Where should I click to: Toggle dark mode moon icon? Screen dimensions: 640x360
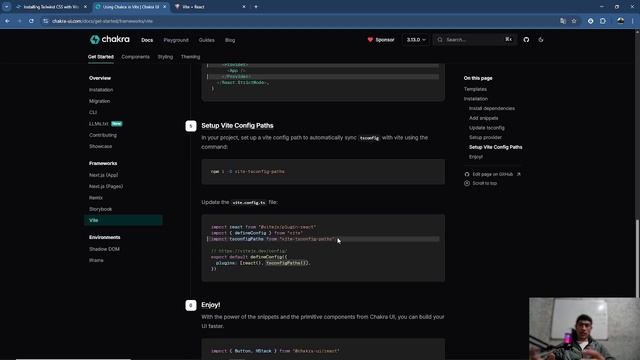541,40
